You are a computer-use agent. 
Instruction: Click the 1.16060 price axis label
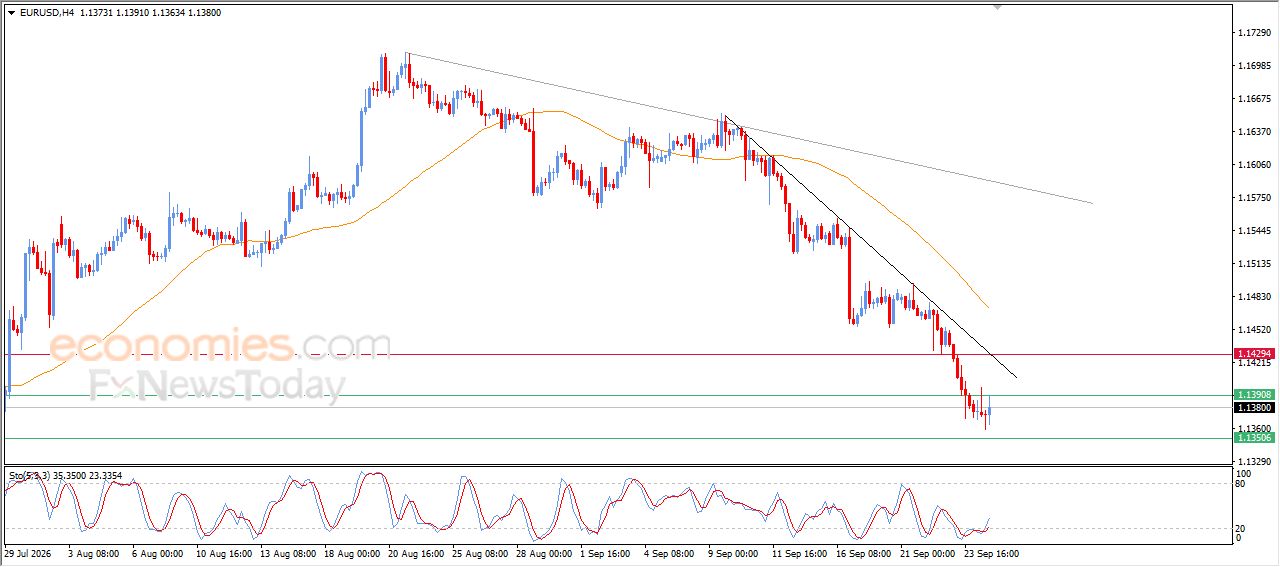point(1253,165)
